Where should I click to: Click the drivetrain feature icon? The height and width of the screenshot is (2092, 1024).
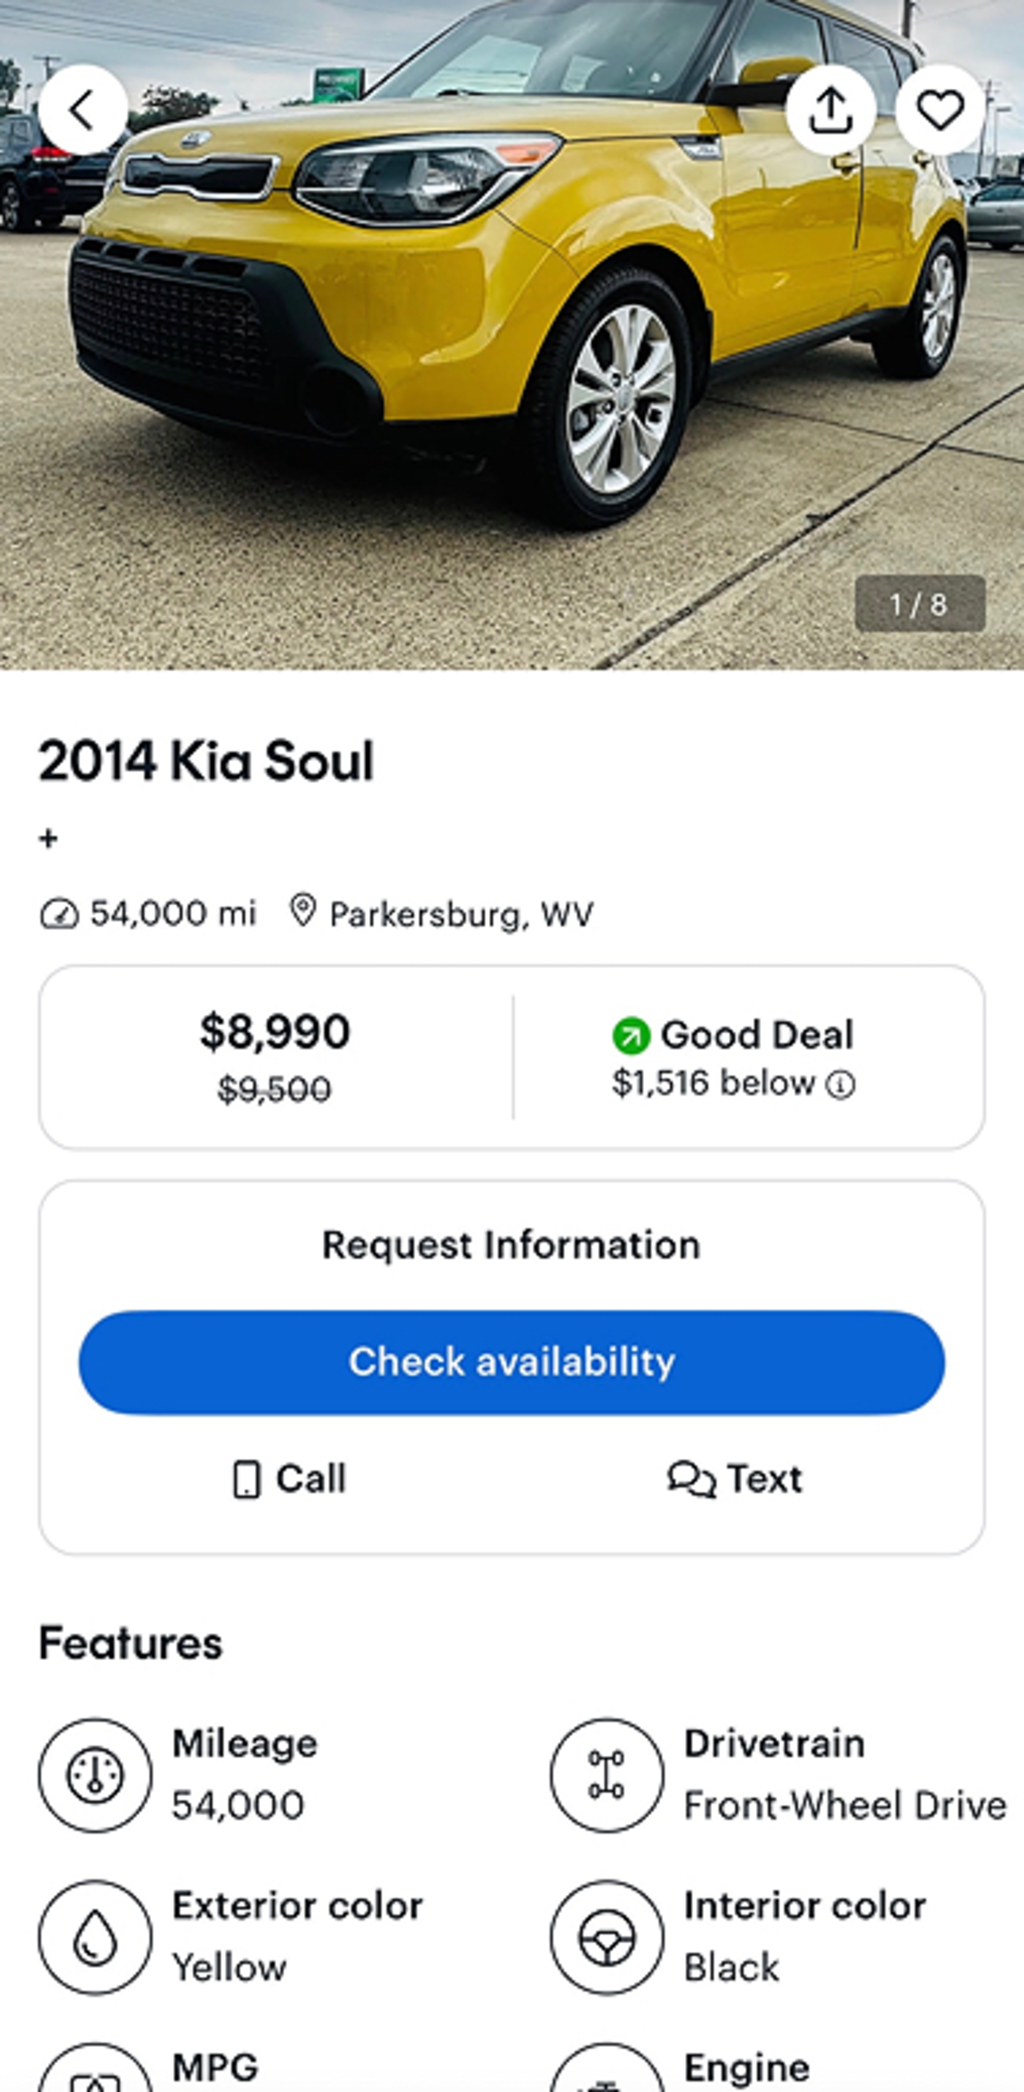pyautogui.click(x=606, y=1775)
